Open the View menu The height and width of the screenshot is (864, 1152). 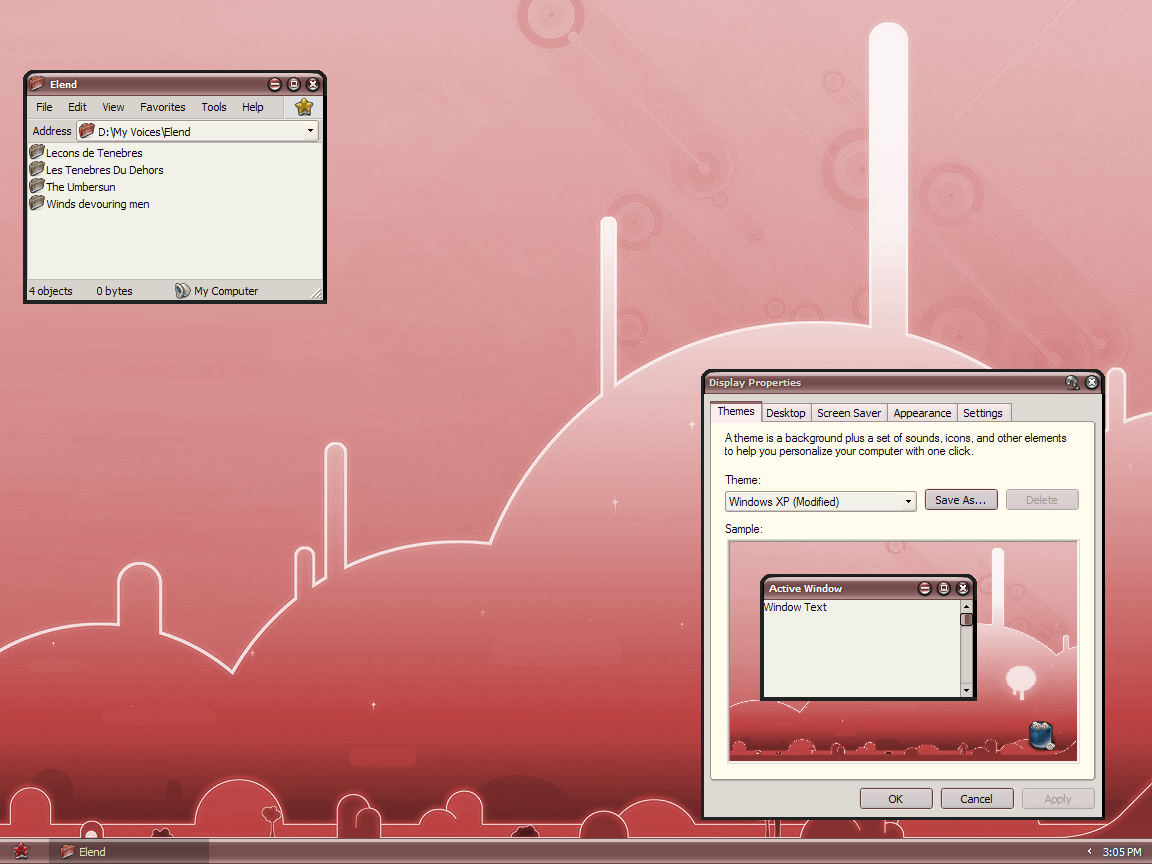pyautogui.click(x=113, y=107)
